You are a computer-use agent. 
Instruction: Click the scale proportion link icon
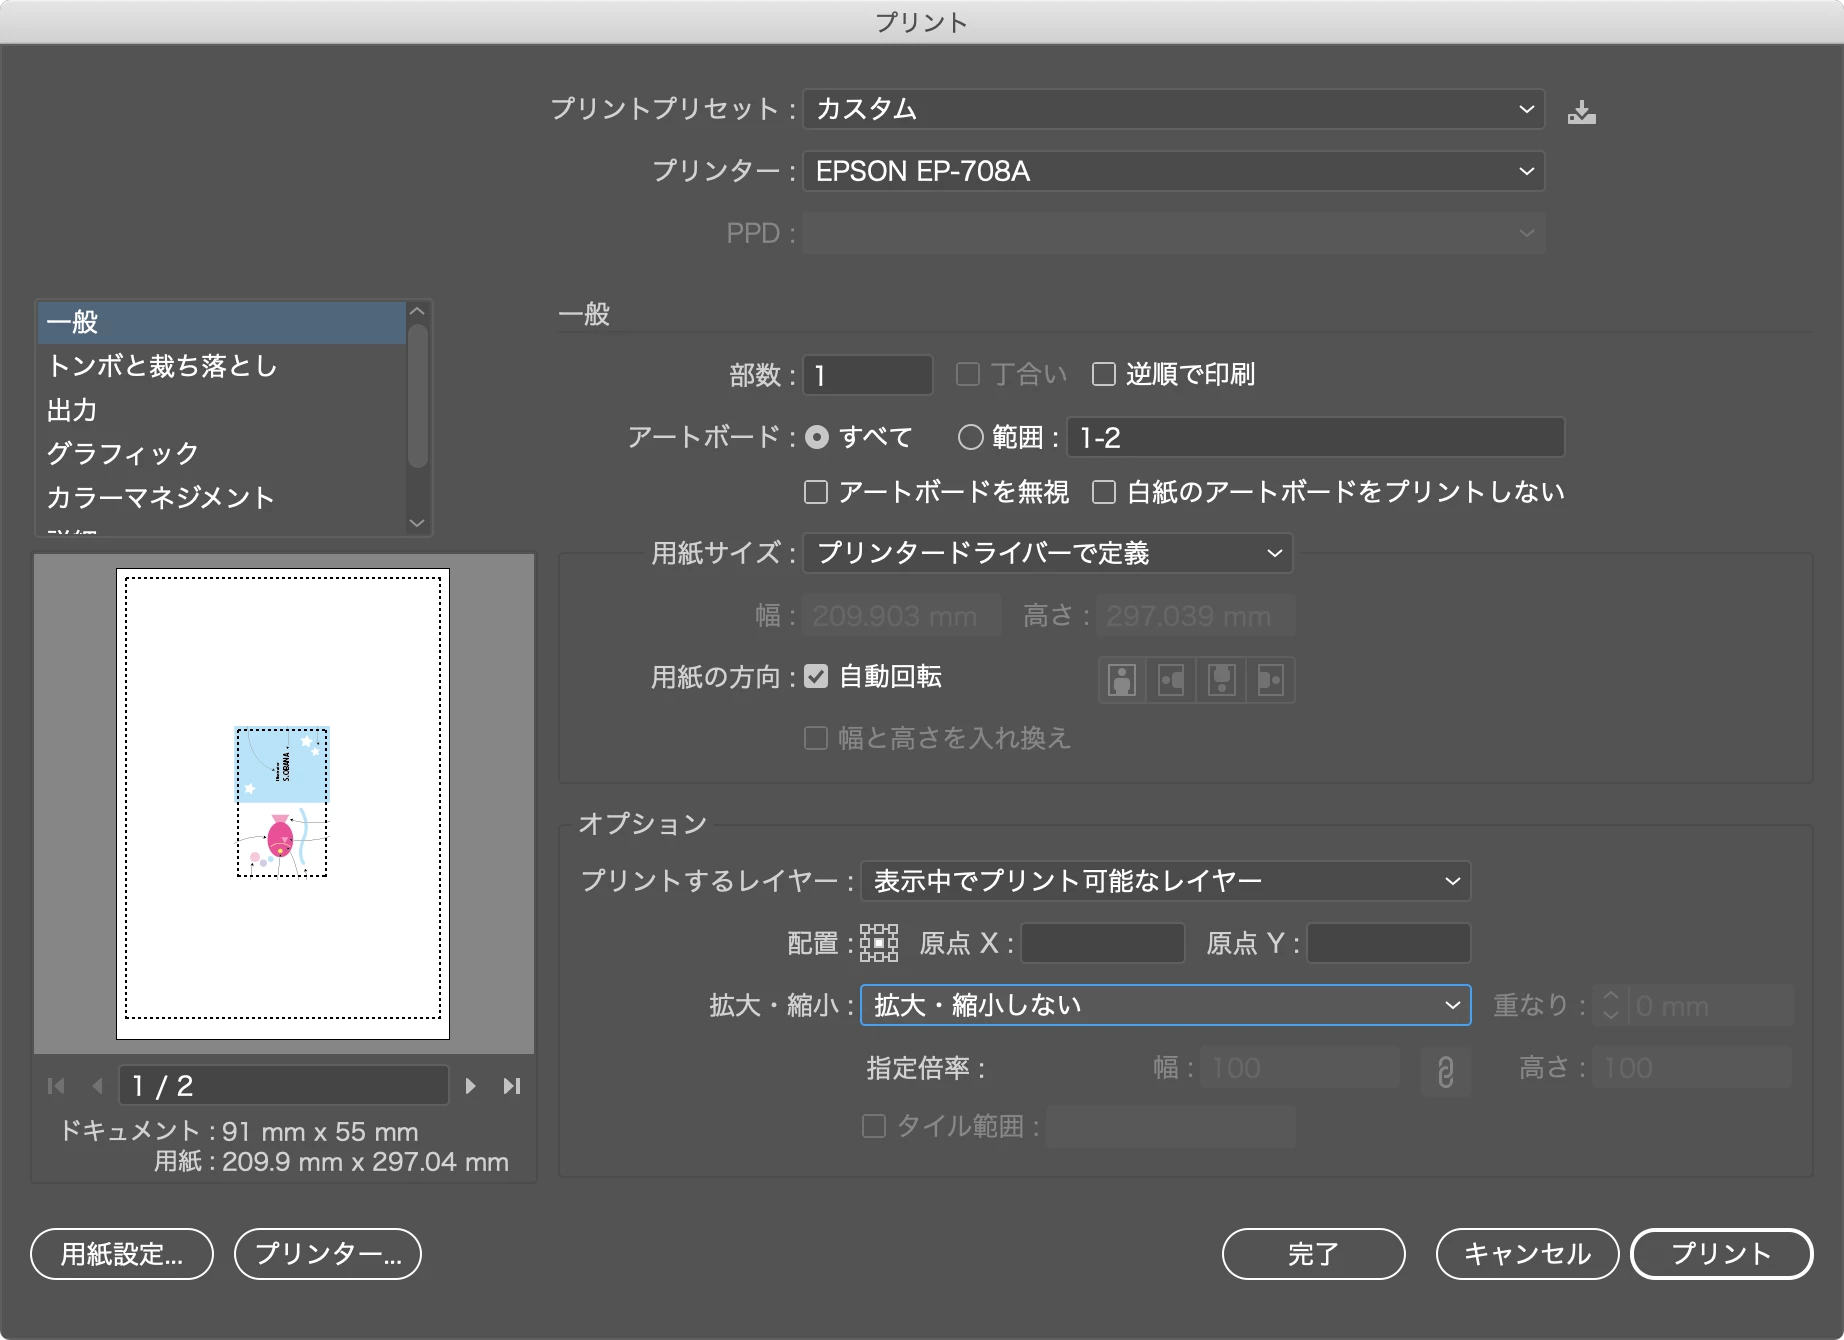1445,1070
